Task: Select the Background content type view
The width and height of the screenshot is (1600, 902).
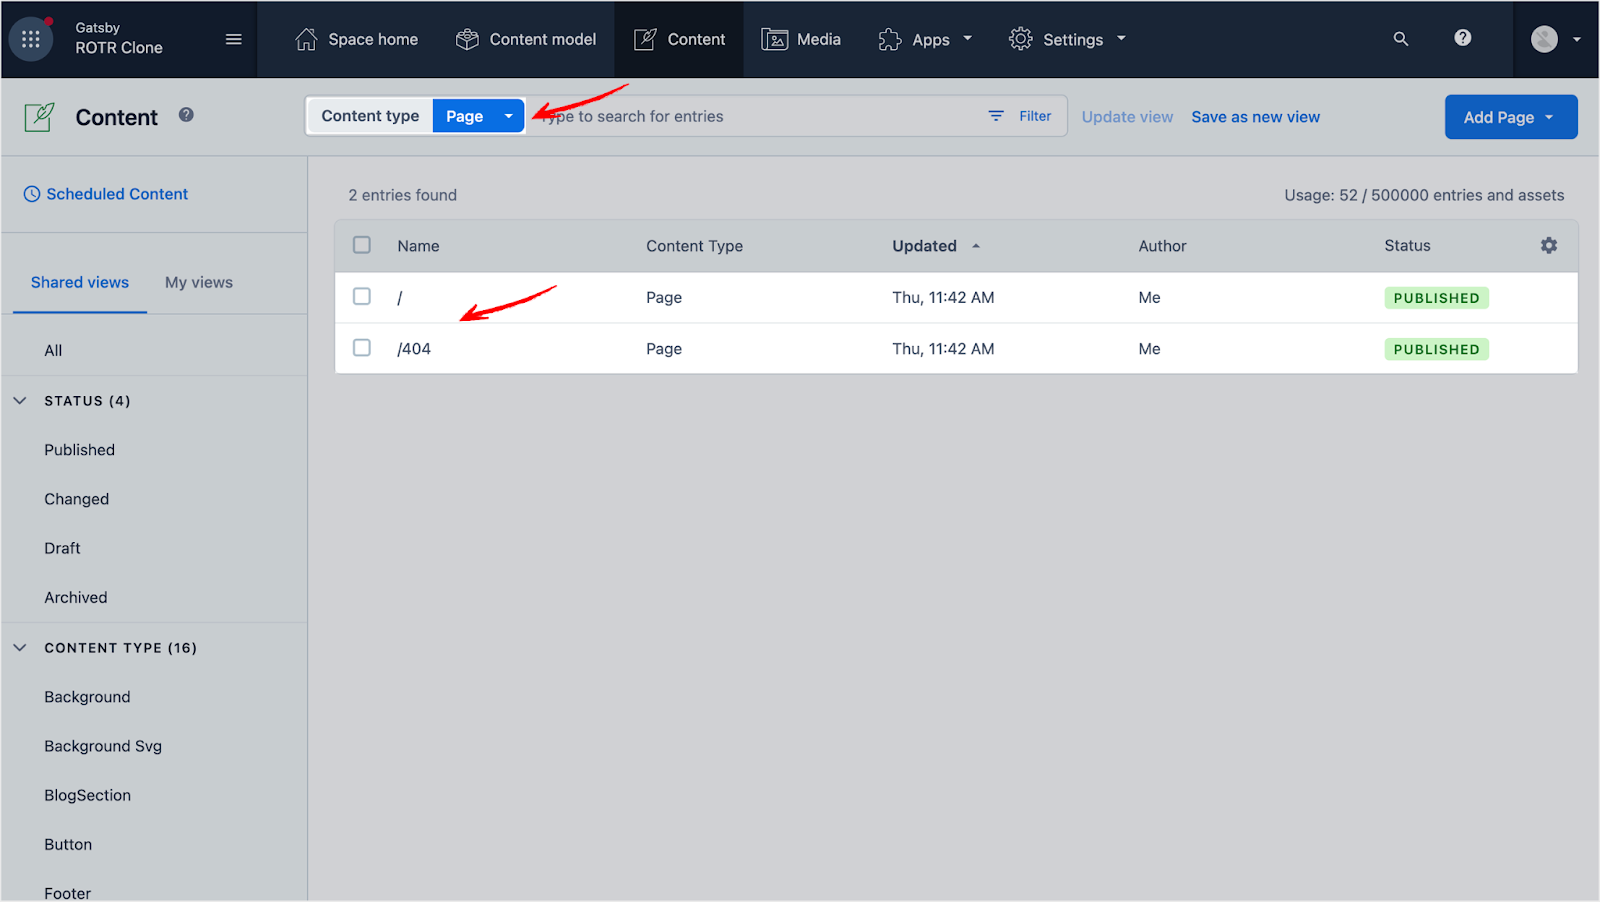Action: coord(87,697)
